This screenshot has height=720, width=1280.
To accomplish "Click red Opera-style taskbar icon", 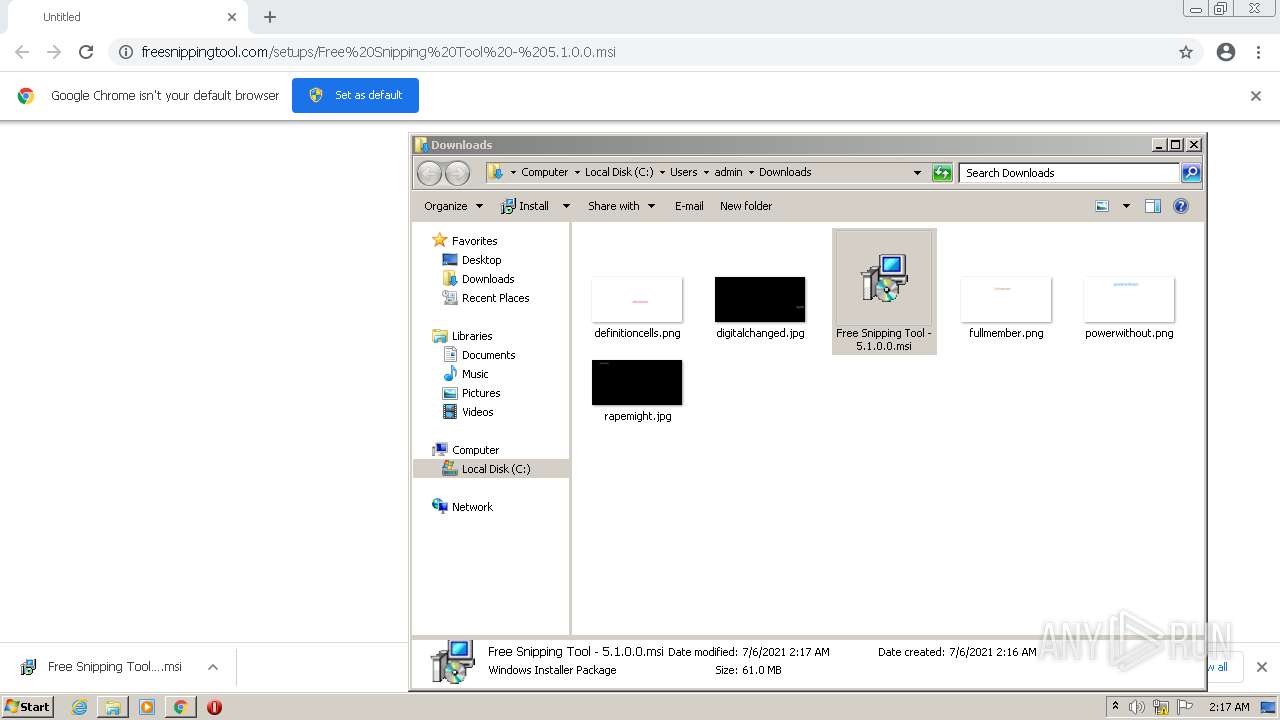I will coord(214,707).
